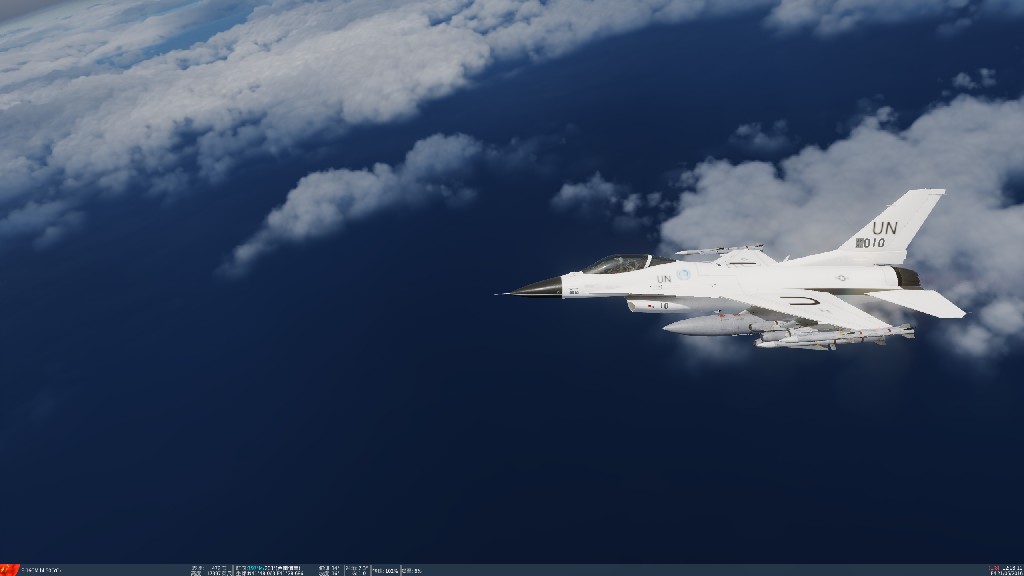Click the aircraft cockpit canopy
Screen dimensions: 1024x576
point(618,264)
